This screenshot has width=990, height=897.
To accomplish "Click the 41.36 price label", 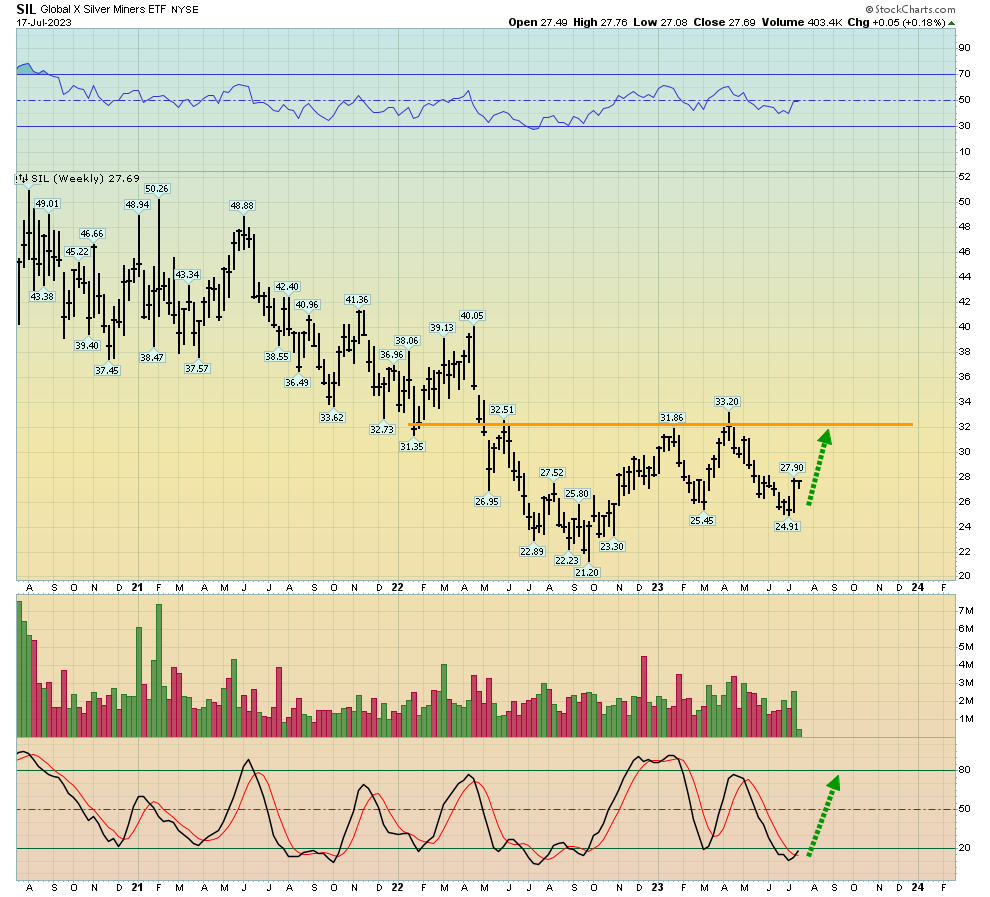I will [x=357, y=300].
